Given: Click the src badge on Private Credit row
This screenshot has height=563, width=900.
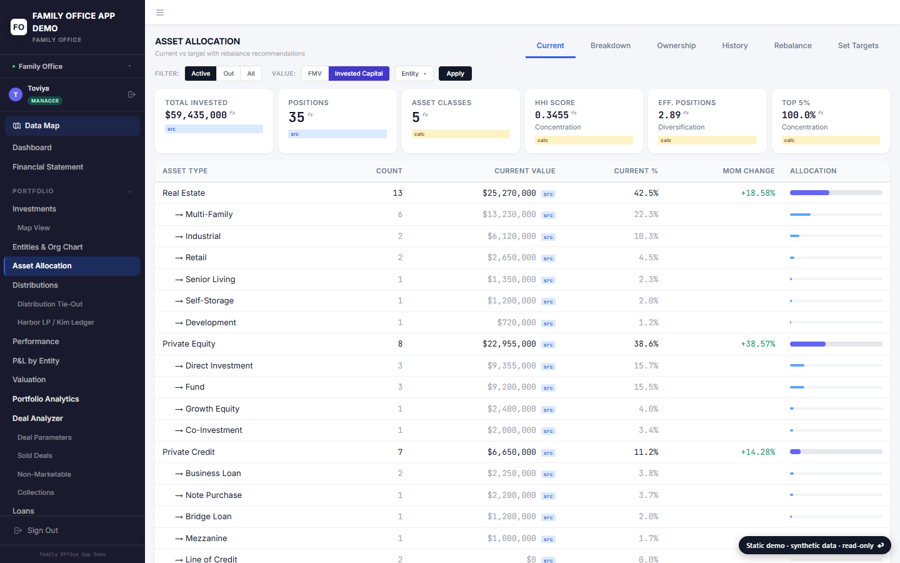Looking at the screenshot, I should [548, 453].
